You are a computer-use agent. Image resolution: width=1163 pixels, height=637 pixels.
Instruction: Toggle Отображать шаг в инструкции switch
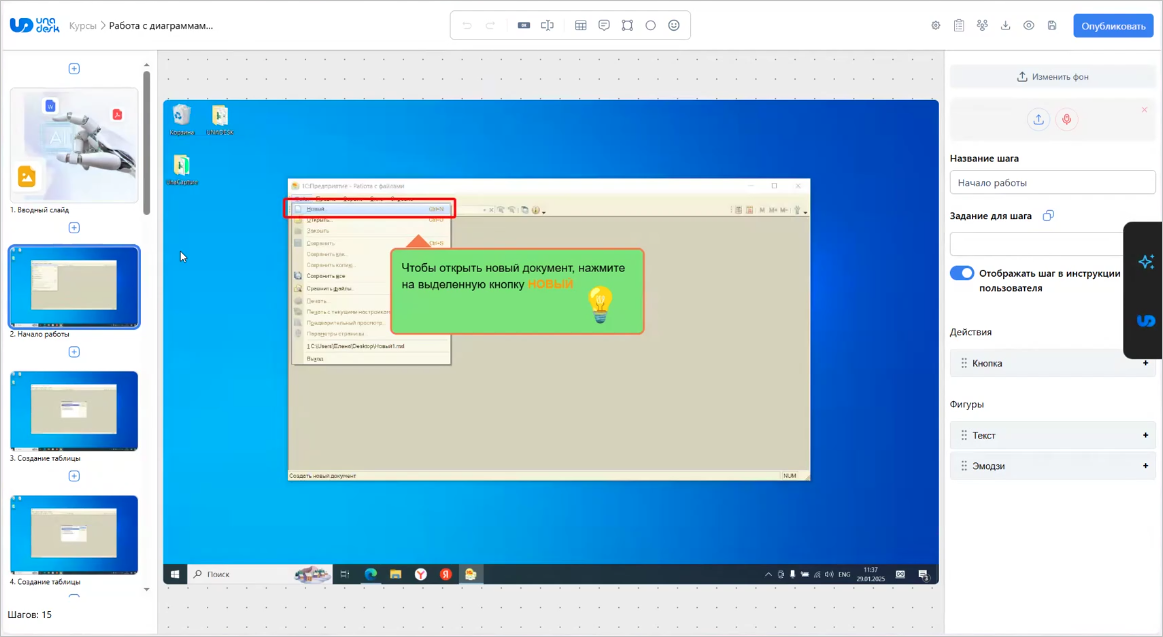[962, 273]
